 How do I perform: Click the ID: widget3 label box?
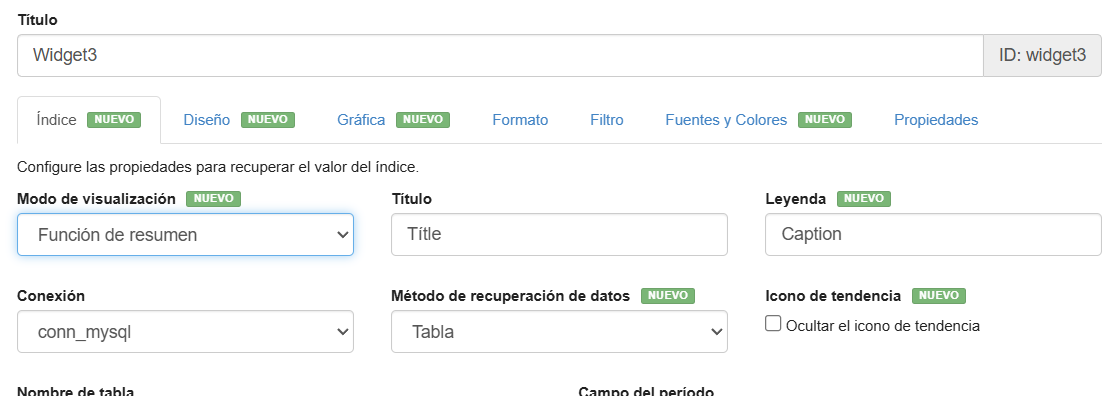[x=1042, y=55]
